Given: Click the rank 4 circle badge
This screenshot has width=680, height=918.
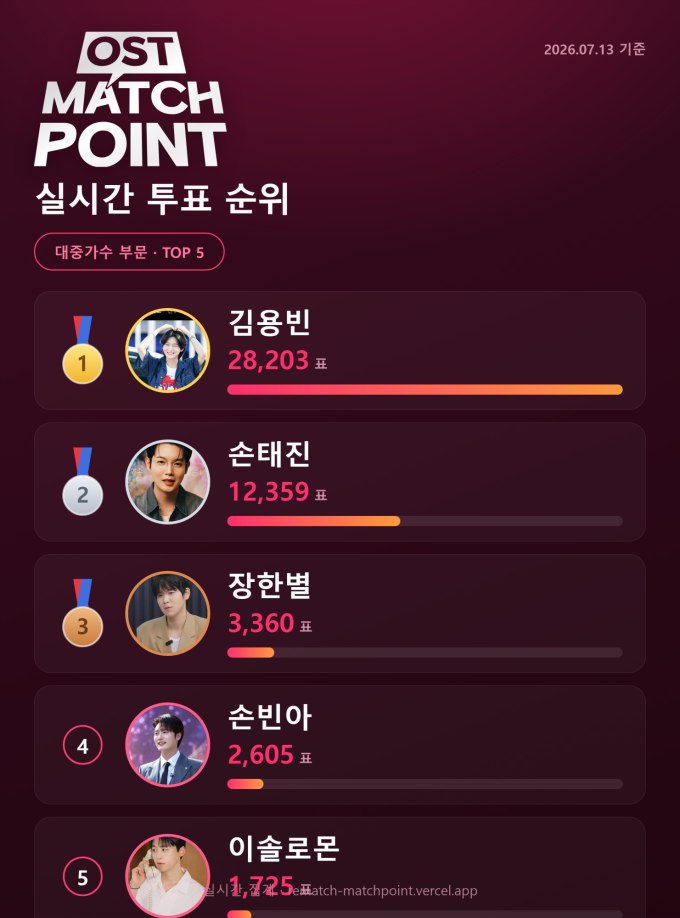Looking at the screenshot, I should click(x=83, y=745).
